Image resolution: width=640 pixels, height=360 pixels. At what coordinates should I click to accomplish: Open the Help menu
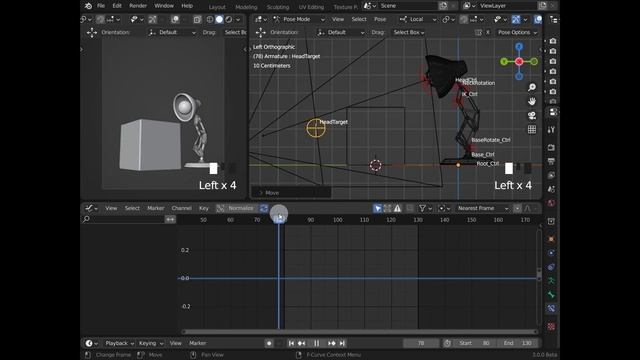(187, 6)
